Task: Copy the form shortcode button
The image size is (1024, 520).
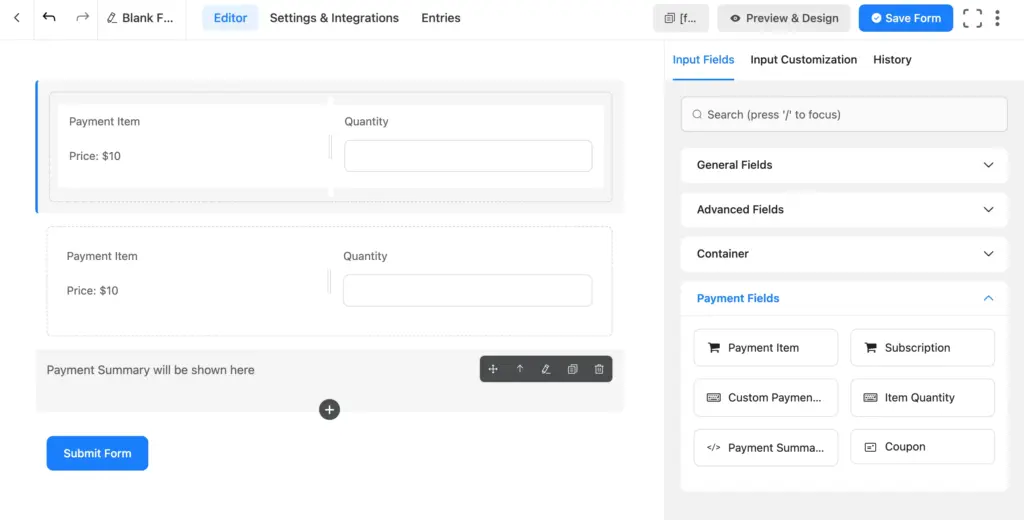Action: tap(680, 18)
